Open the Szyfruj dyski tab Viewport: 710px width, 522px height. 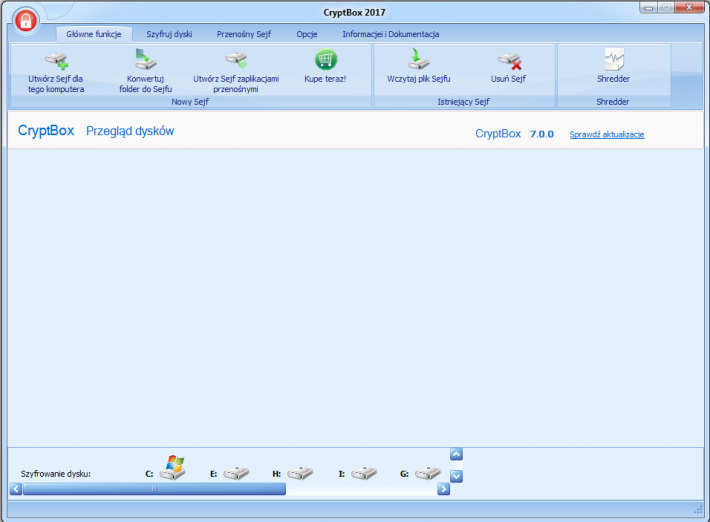point(169,34)
